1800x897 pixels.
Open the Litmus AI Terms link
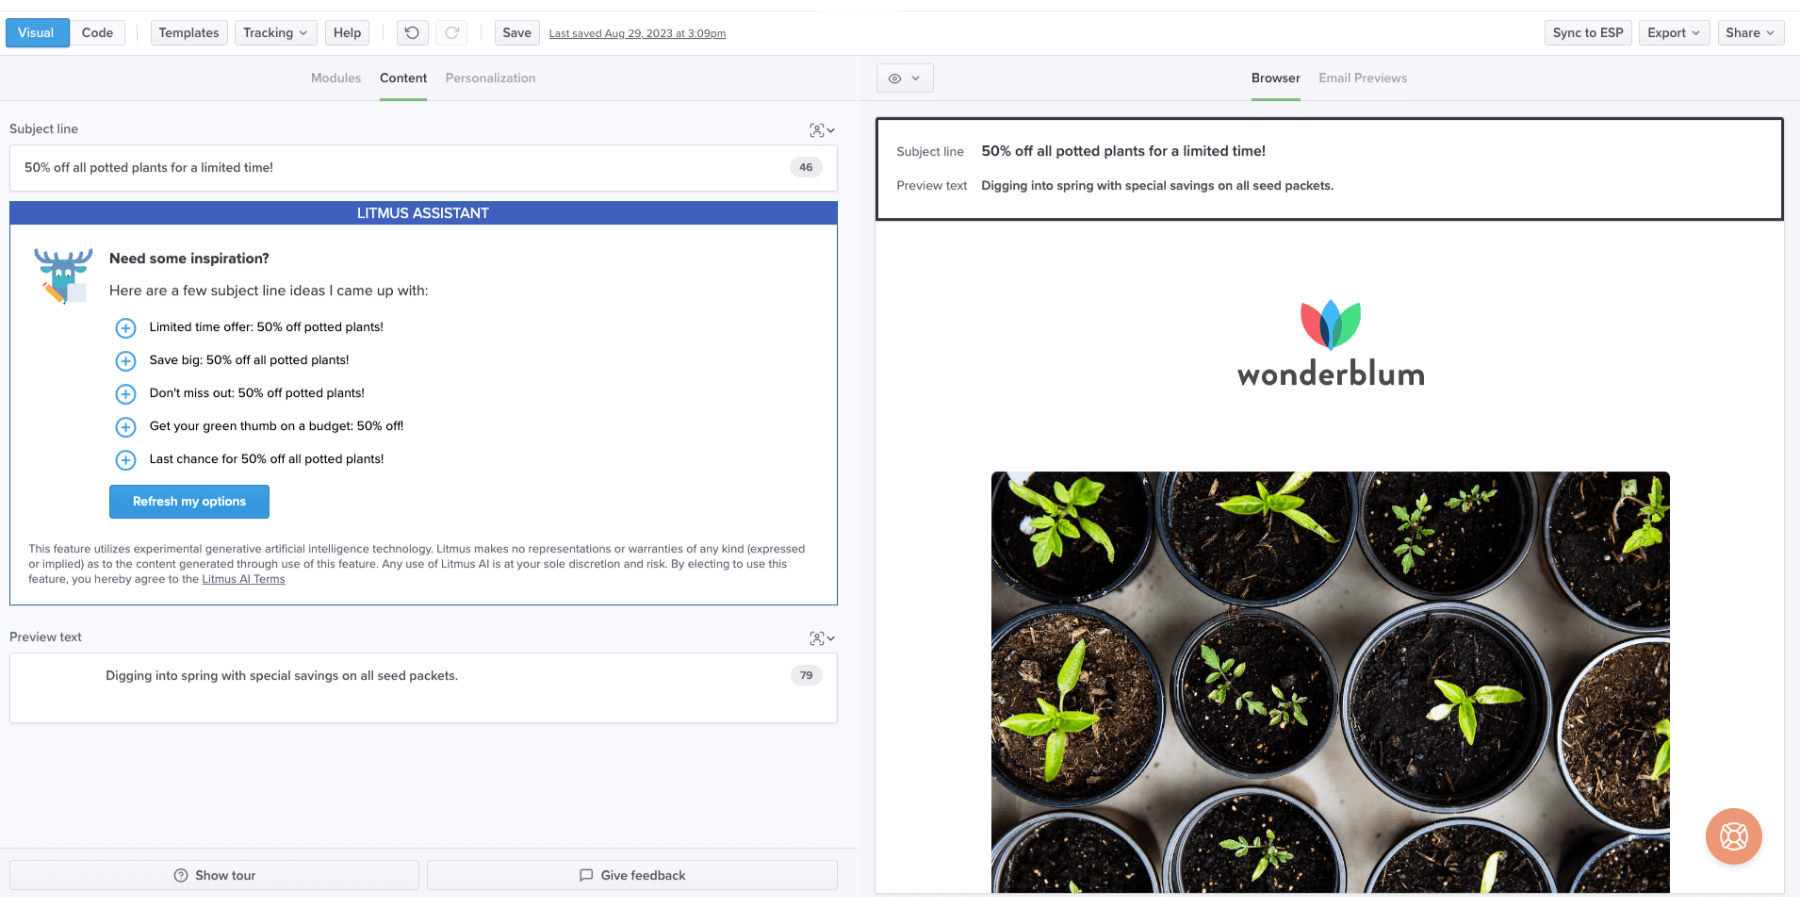coord(243,580)
